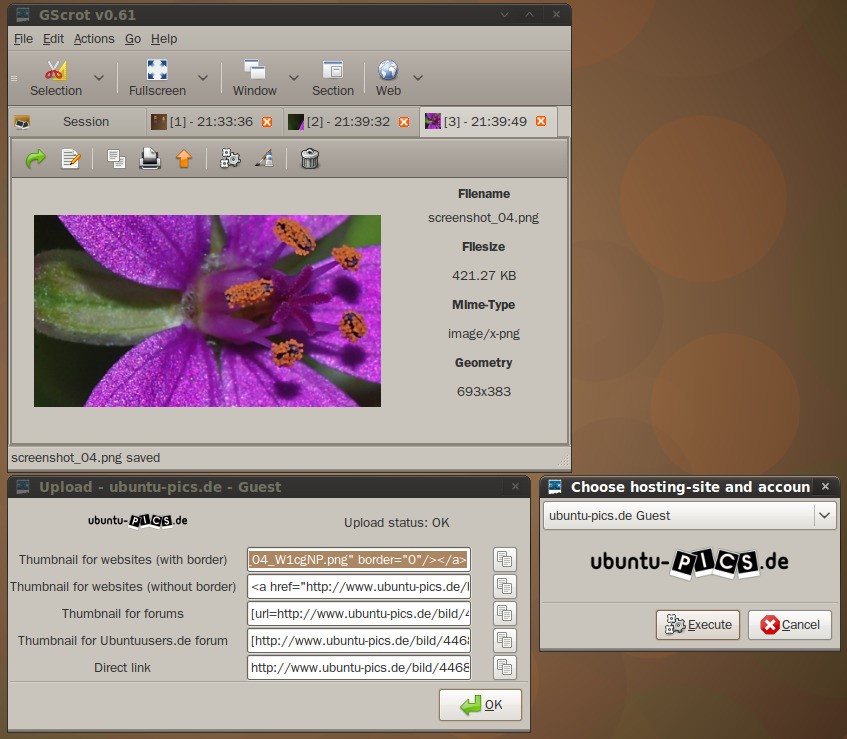Open the Actions menu
Viewport: 847px width, 739px height.
click(x=94, y=39)
